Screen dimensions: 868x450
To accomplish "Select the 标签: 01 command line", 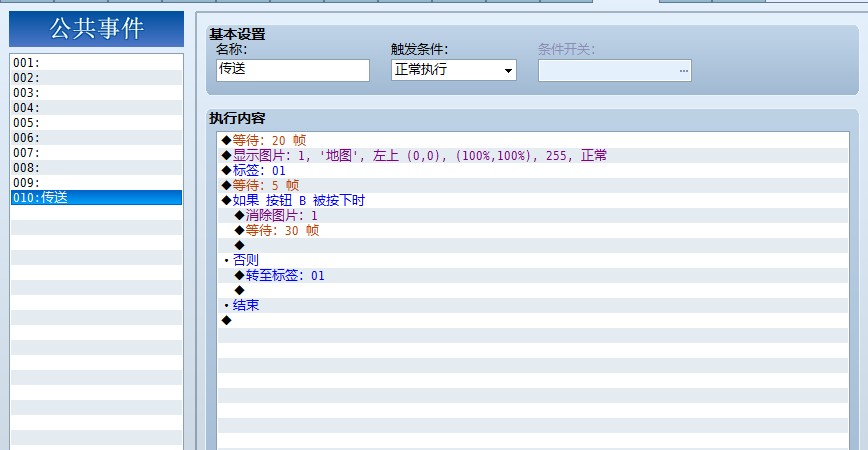I will point(533,170).
